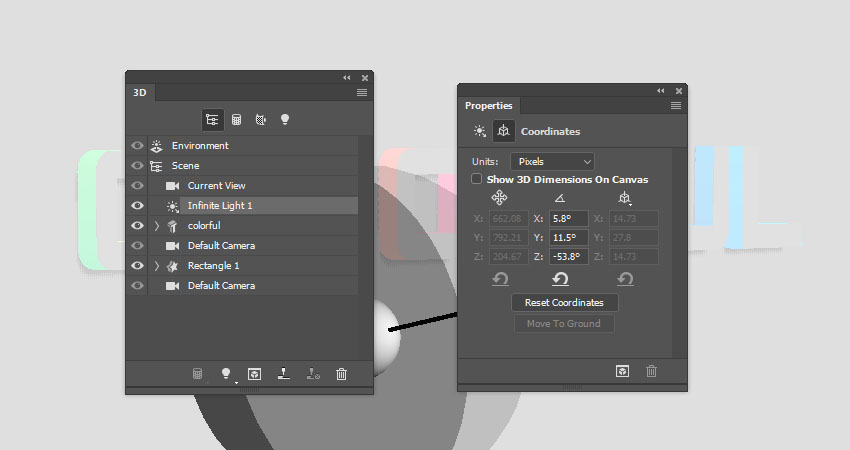The width and height of the screenshot is (850, 450).
Task: Open the Units dropdown
Action: coord(552,162)
